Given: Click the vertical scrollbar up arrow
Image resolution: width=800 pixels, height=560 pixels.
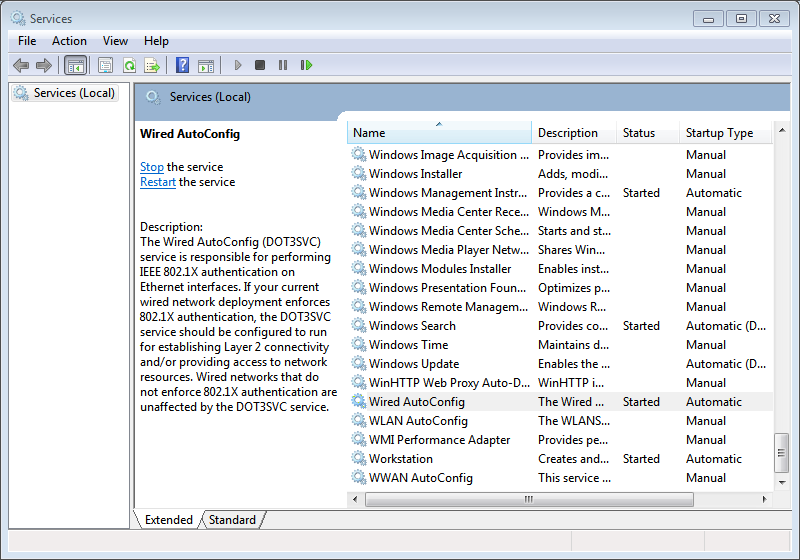Looking at the screenshot, I should (x=782, y=131).
